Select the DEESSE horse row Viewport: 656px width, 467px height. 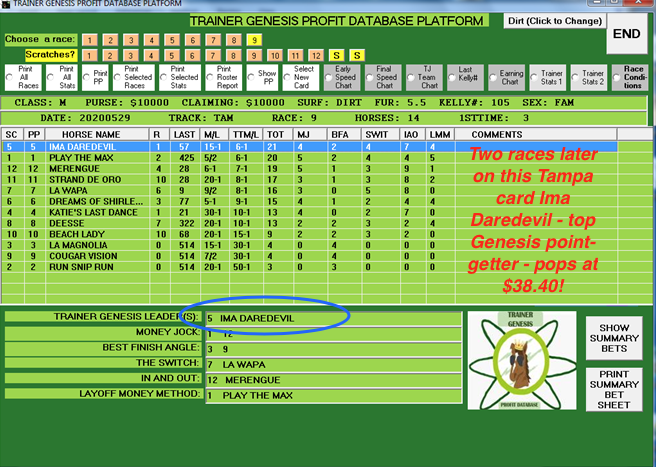pyautogui.click(x=309, y=223)
